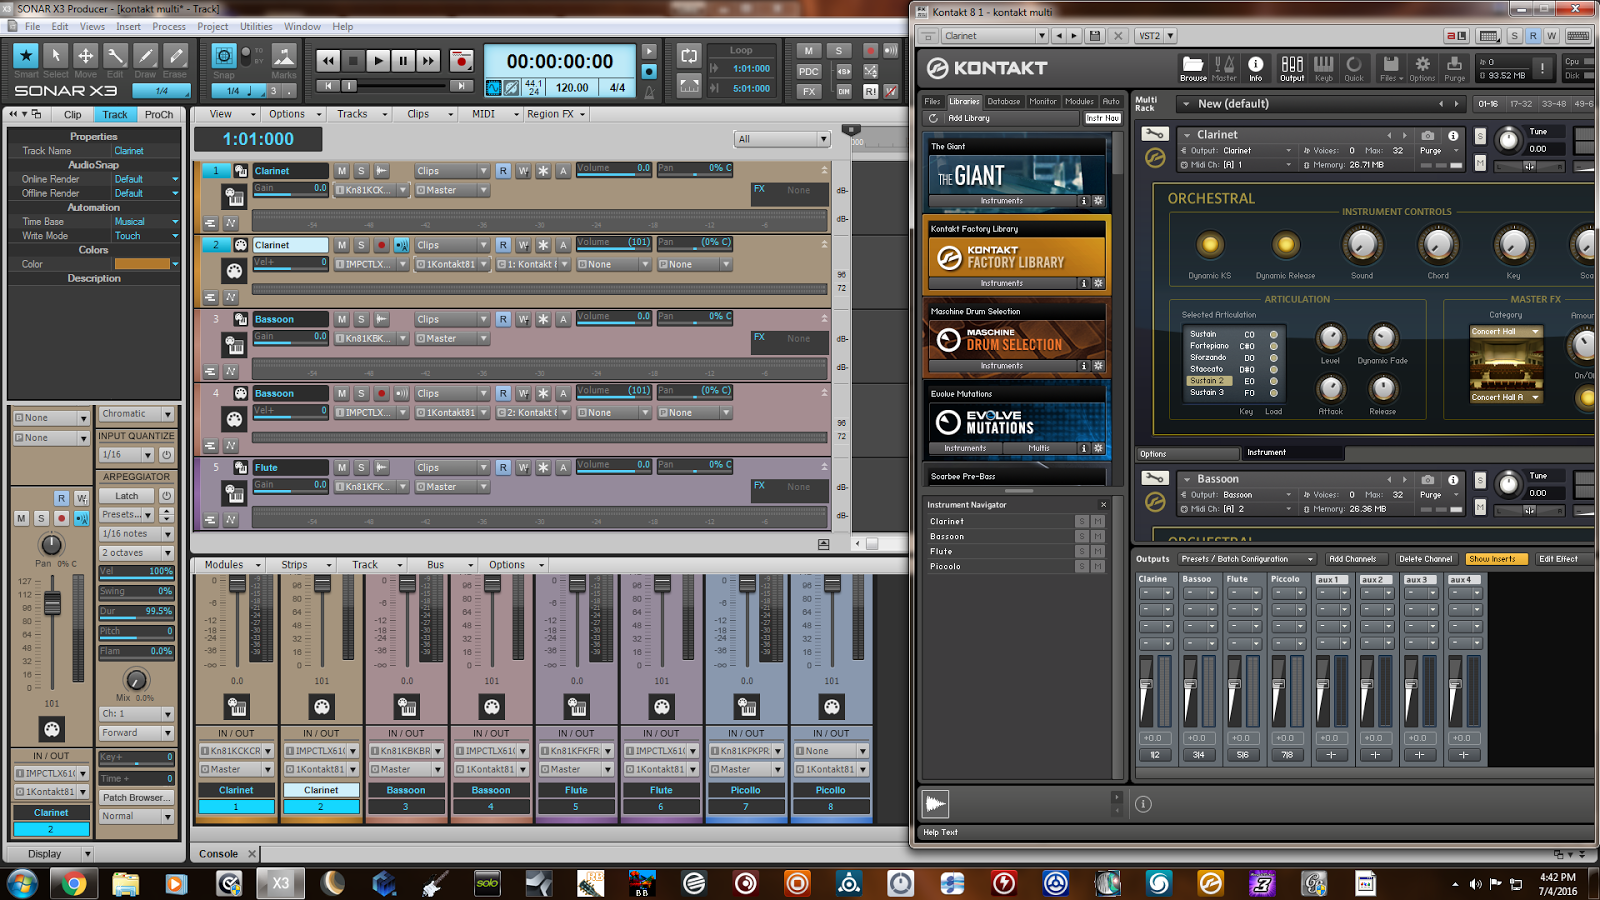Toggle Kontakt Master editor icon
Image resolution: width=1600 pixels, height=900 pixels.
point(1224,68)
